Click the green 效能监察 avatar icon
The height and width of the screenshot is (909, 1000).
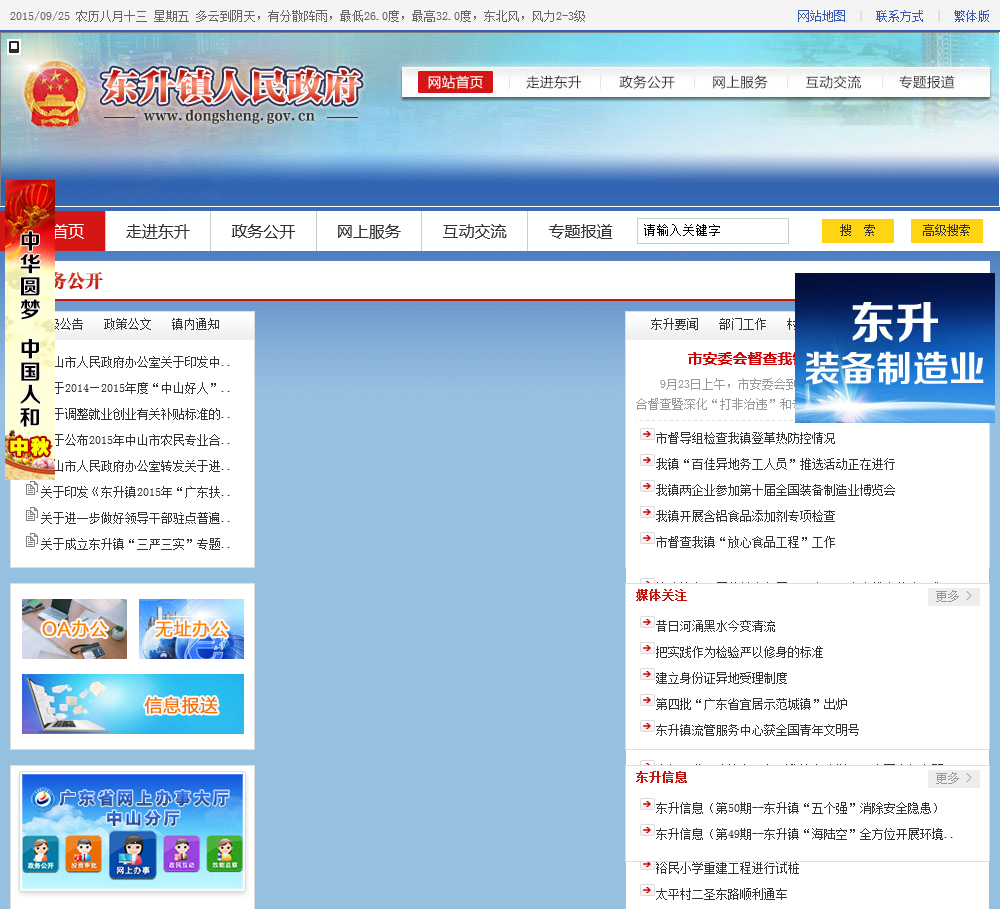(225, 855)
